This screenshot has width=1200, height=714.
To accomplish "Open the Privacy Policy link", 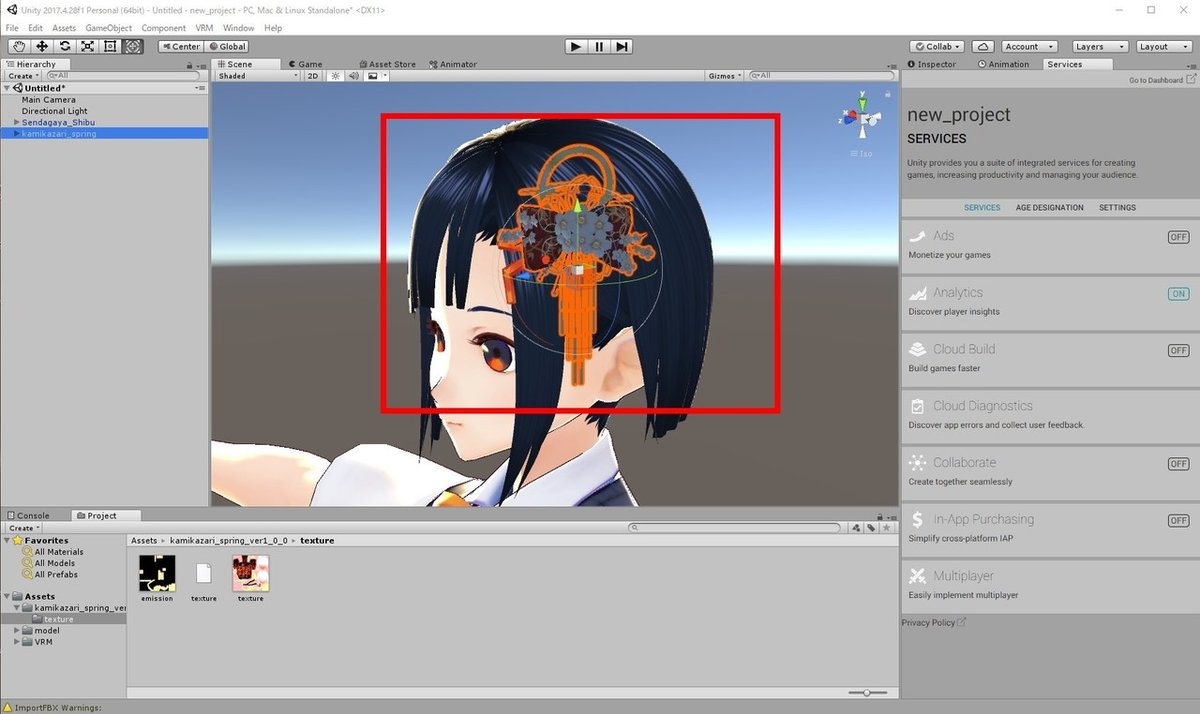I will click(x=933, y=623).
